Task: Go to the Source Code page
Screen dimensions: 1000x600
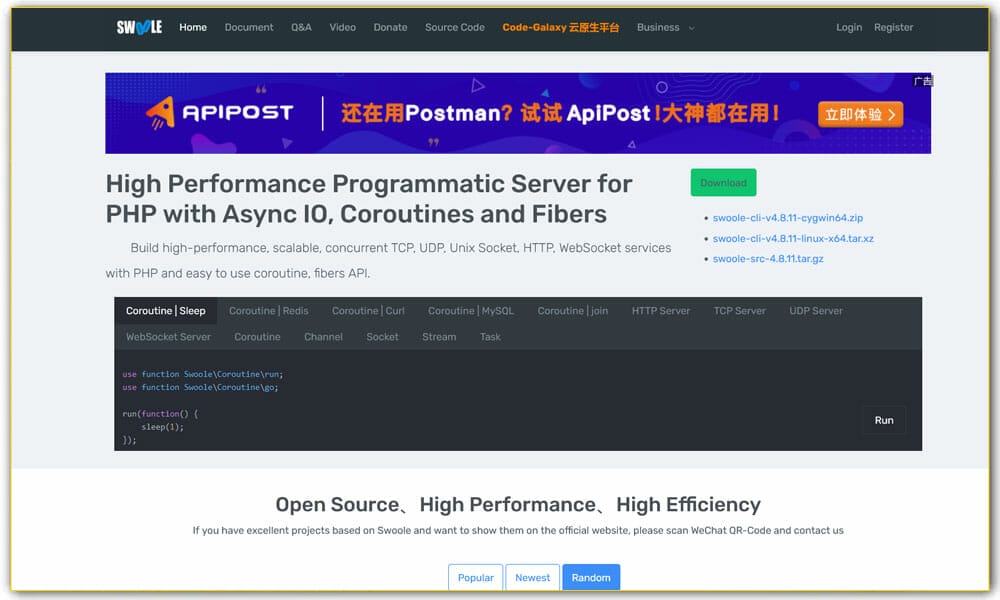Action: pos(454,27)
